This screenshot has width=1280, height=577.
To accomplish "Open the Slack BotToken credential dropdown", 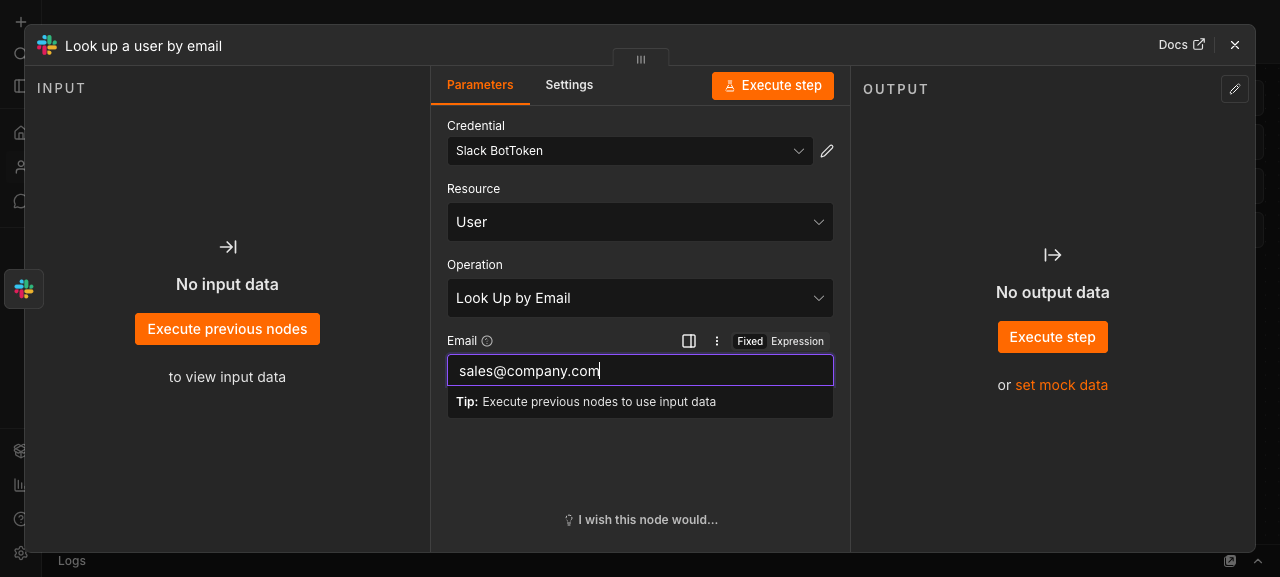I will point(630,151).
